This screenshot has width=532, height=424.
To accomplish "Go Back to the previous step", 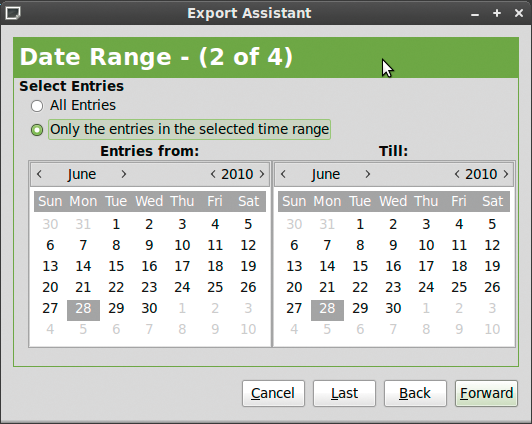I will click(415, 393).
